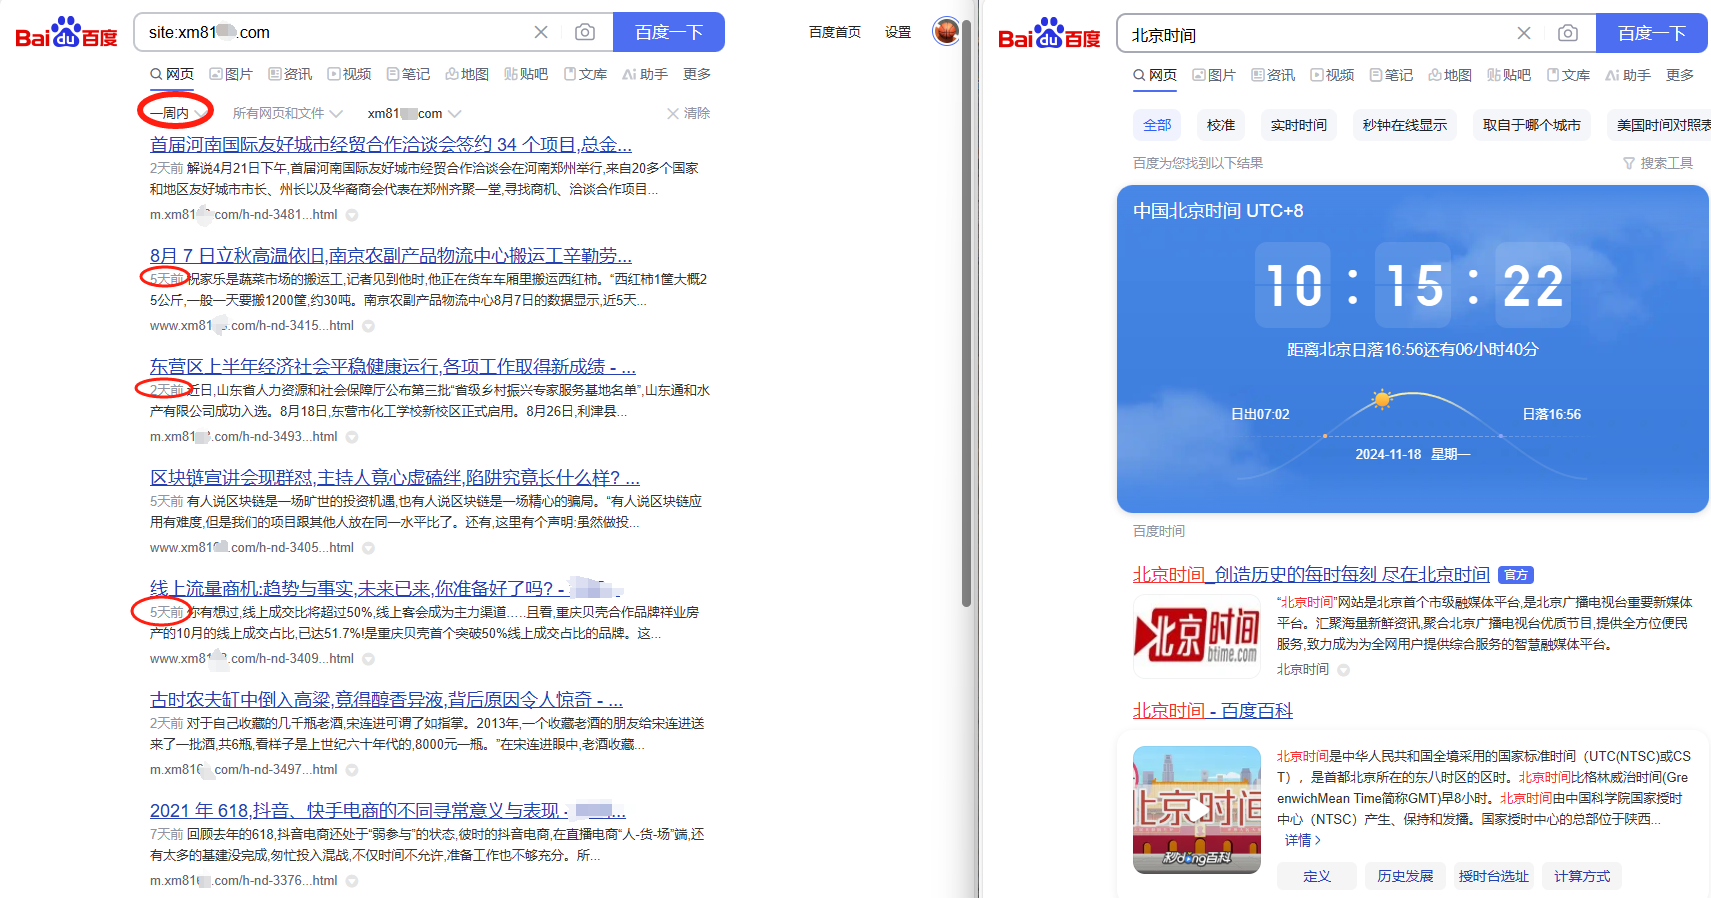Click the icon after the h-nd-3493 URL

[x=352, y=437]
